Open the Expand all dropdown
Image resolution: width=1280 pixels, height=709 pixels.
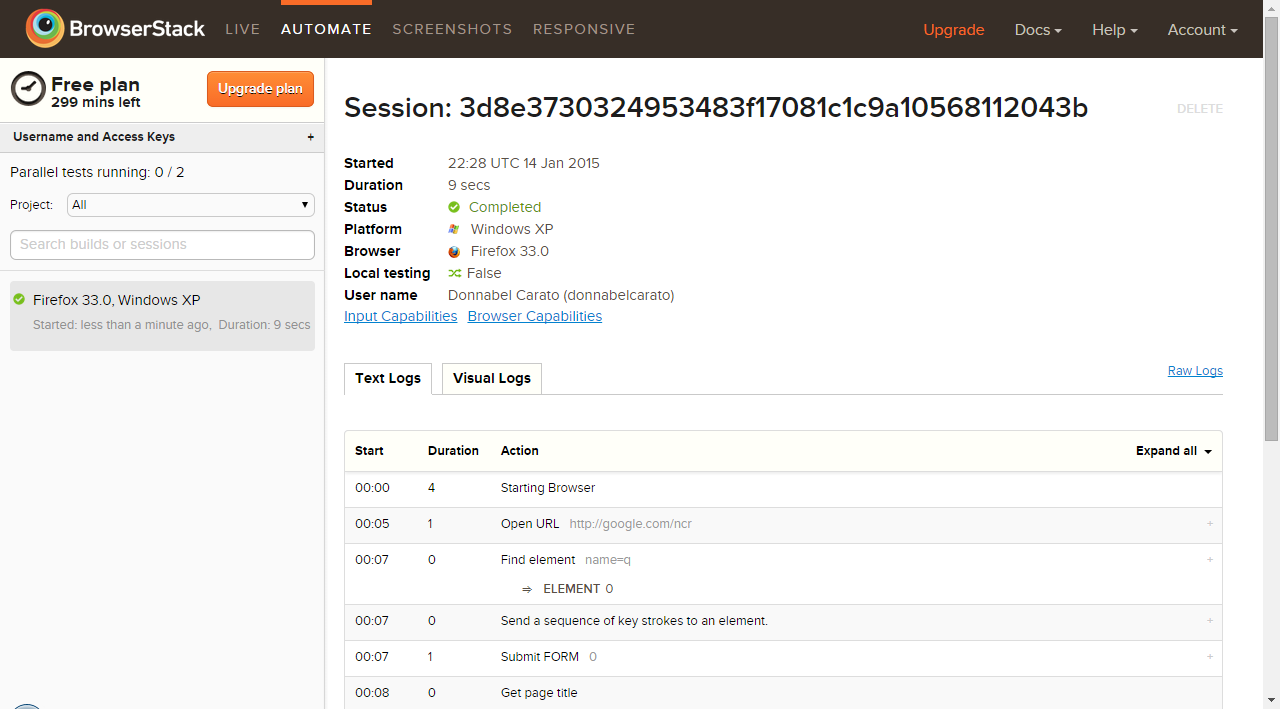1174,451
